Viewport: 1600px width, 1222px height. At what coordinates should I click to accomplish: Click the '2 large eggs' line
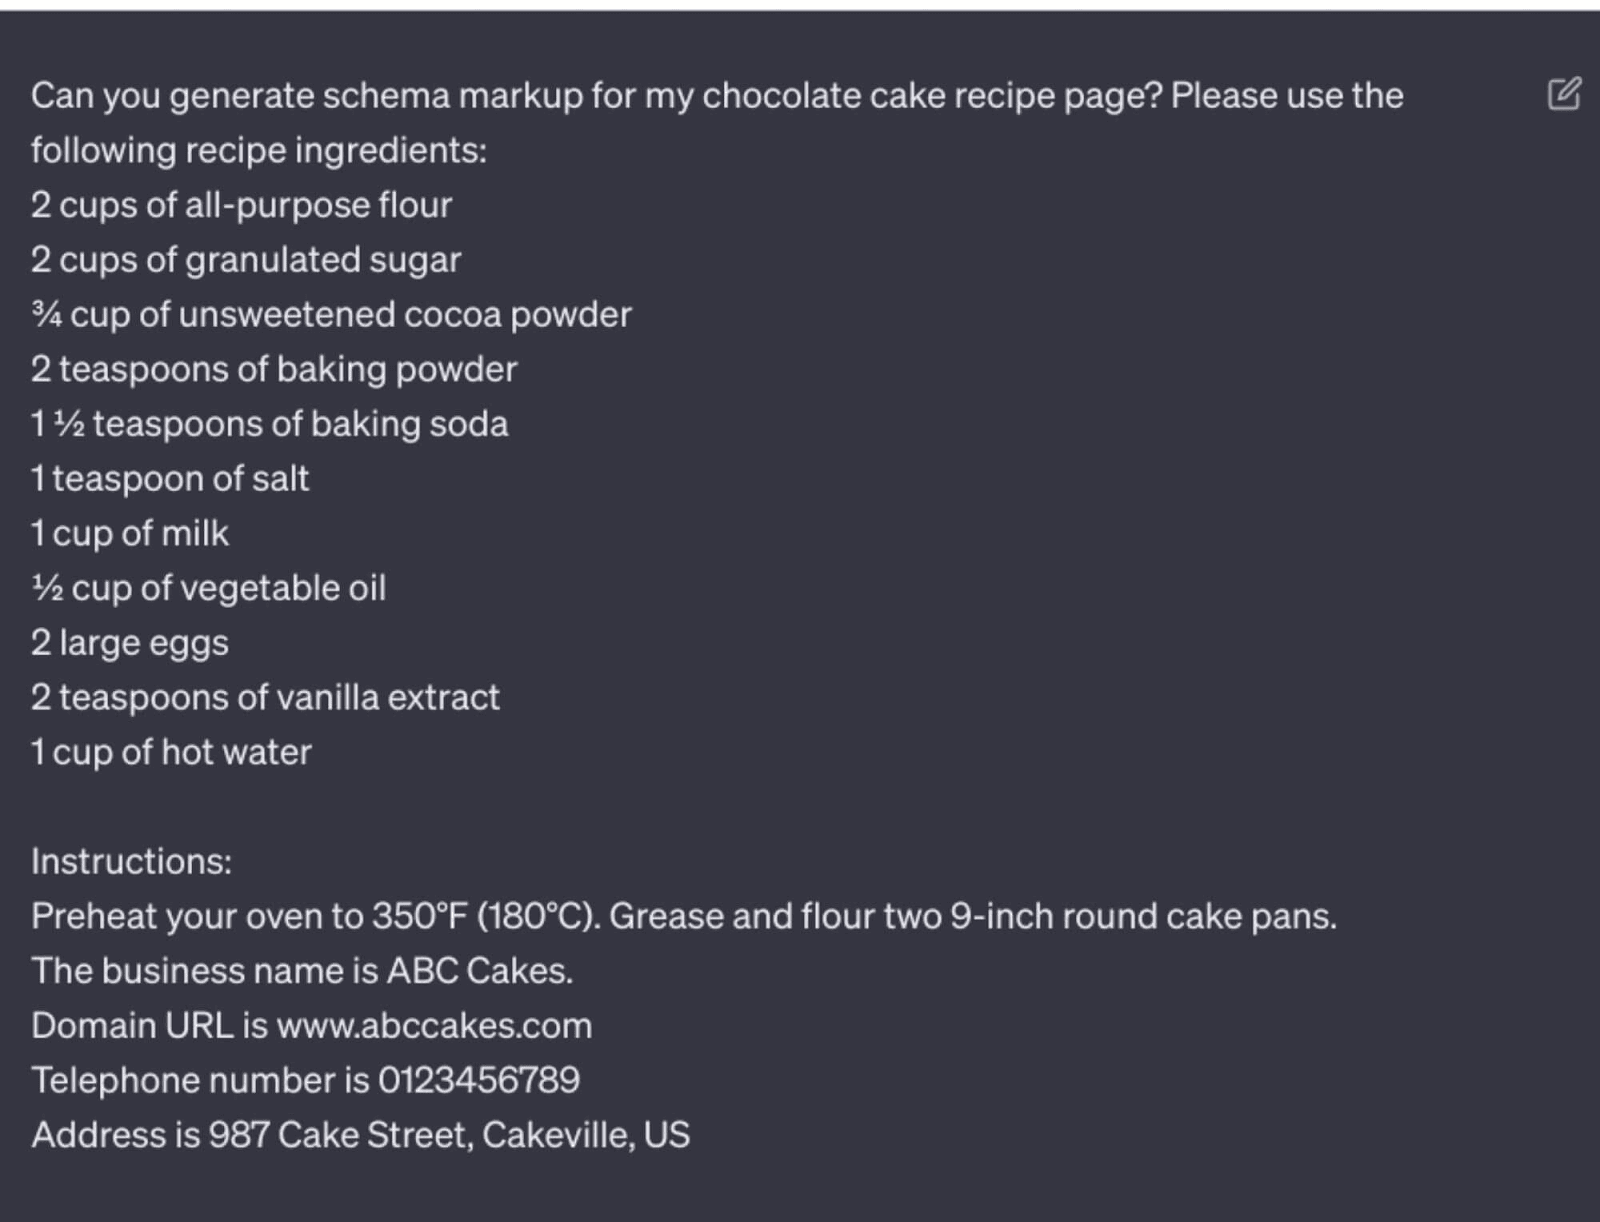[130, 643]
